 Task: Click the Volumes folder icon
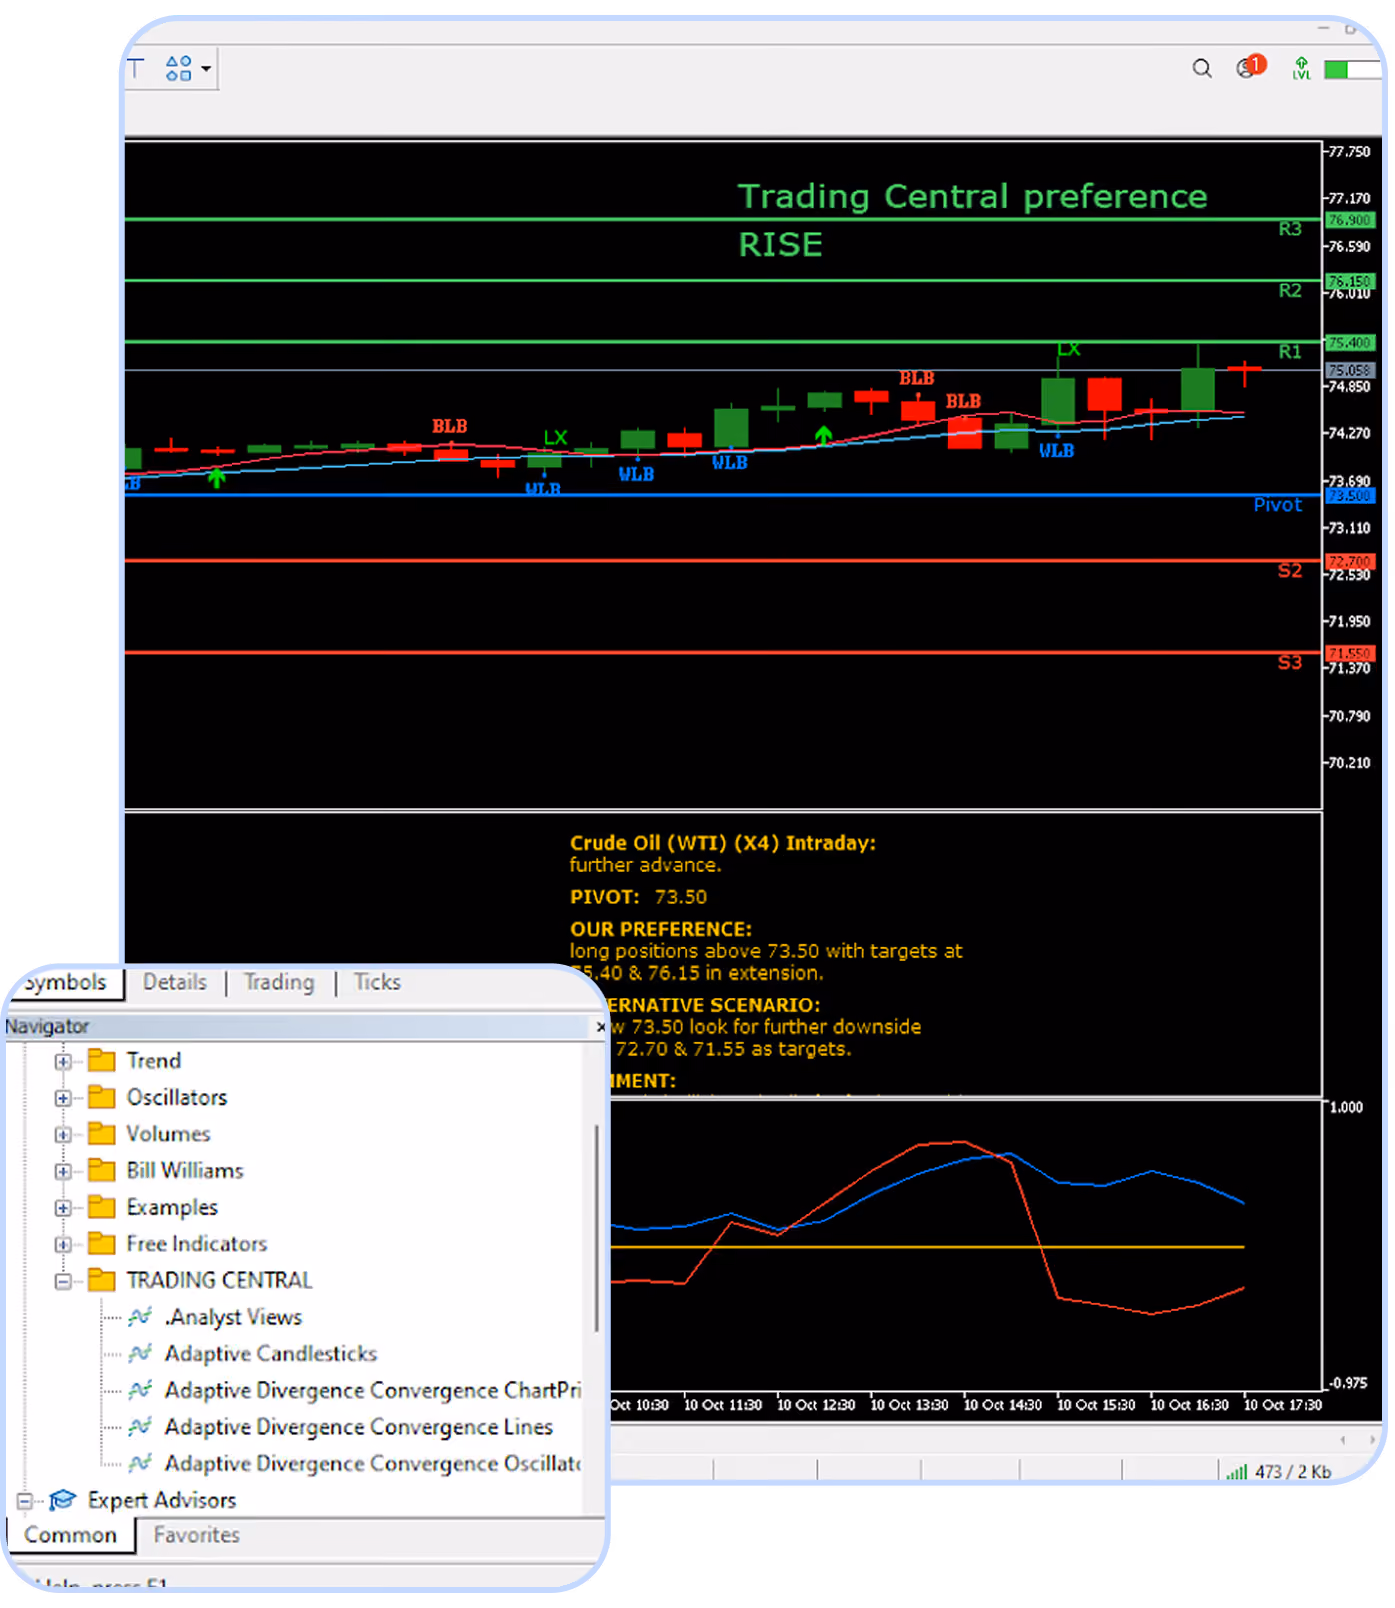point(102,1133)
